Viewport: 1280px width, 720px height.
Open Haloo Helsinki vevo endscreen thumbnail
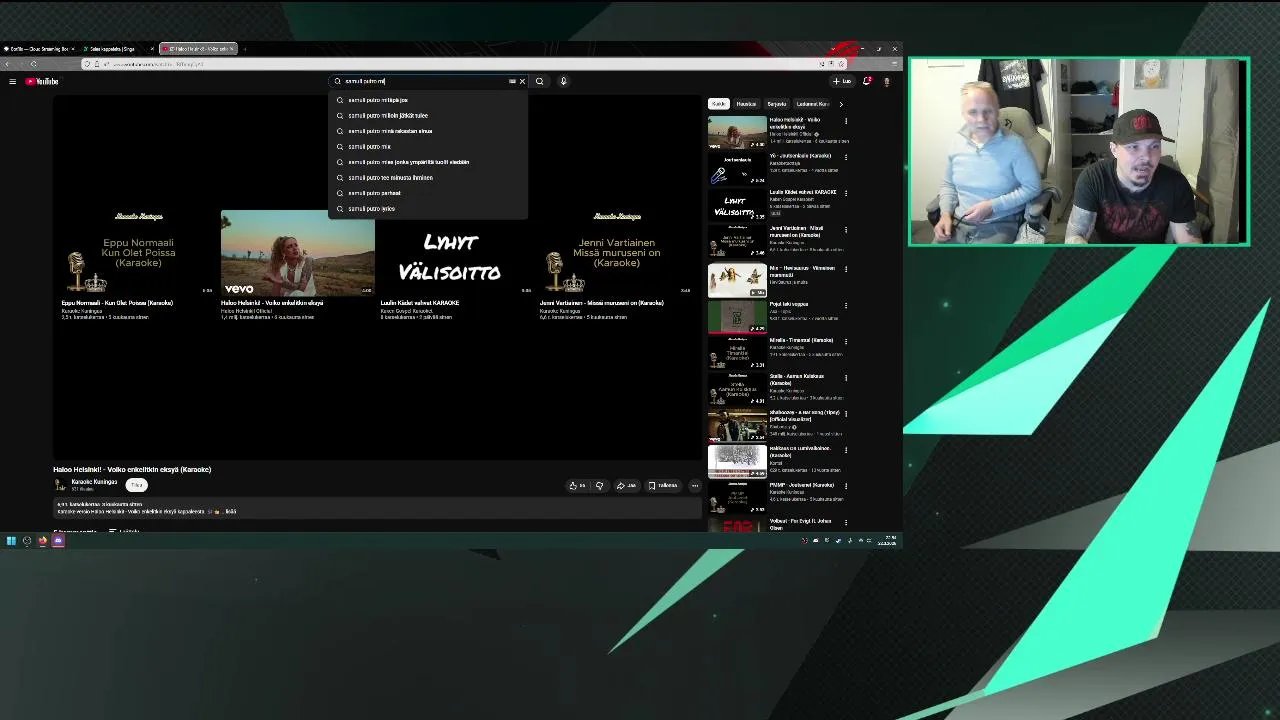[x=298, y=251]
